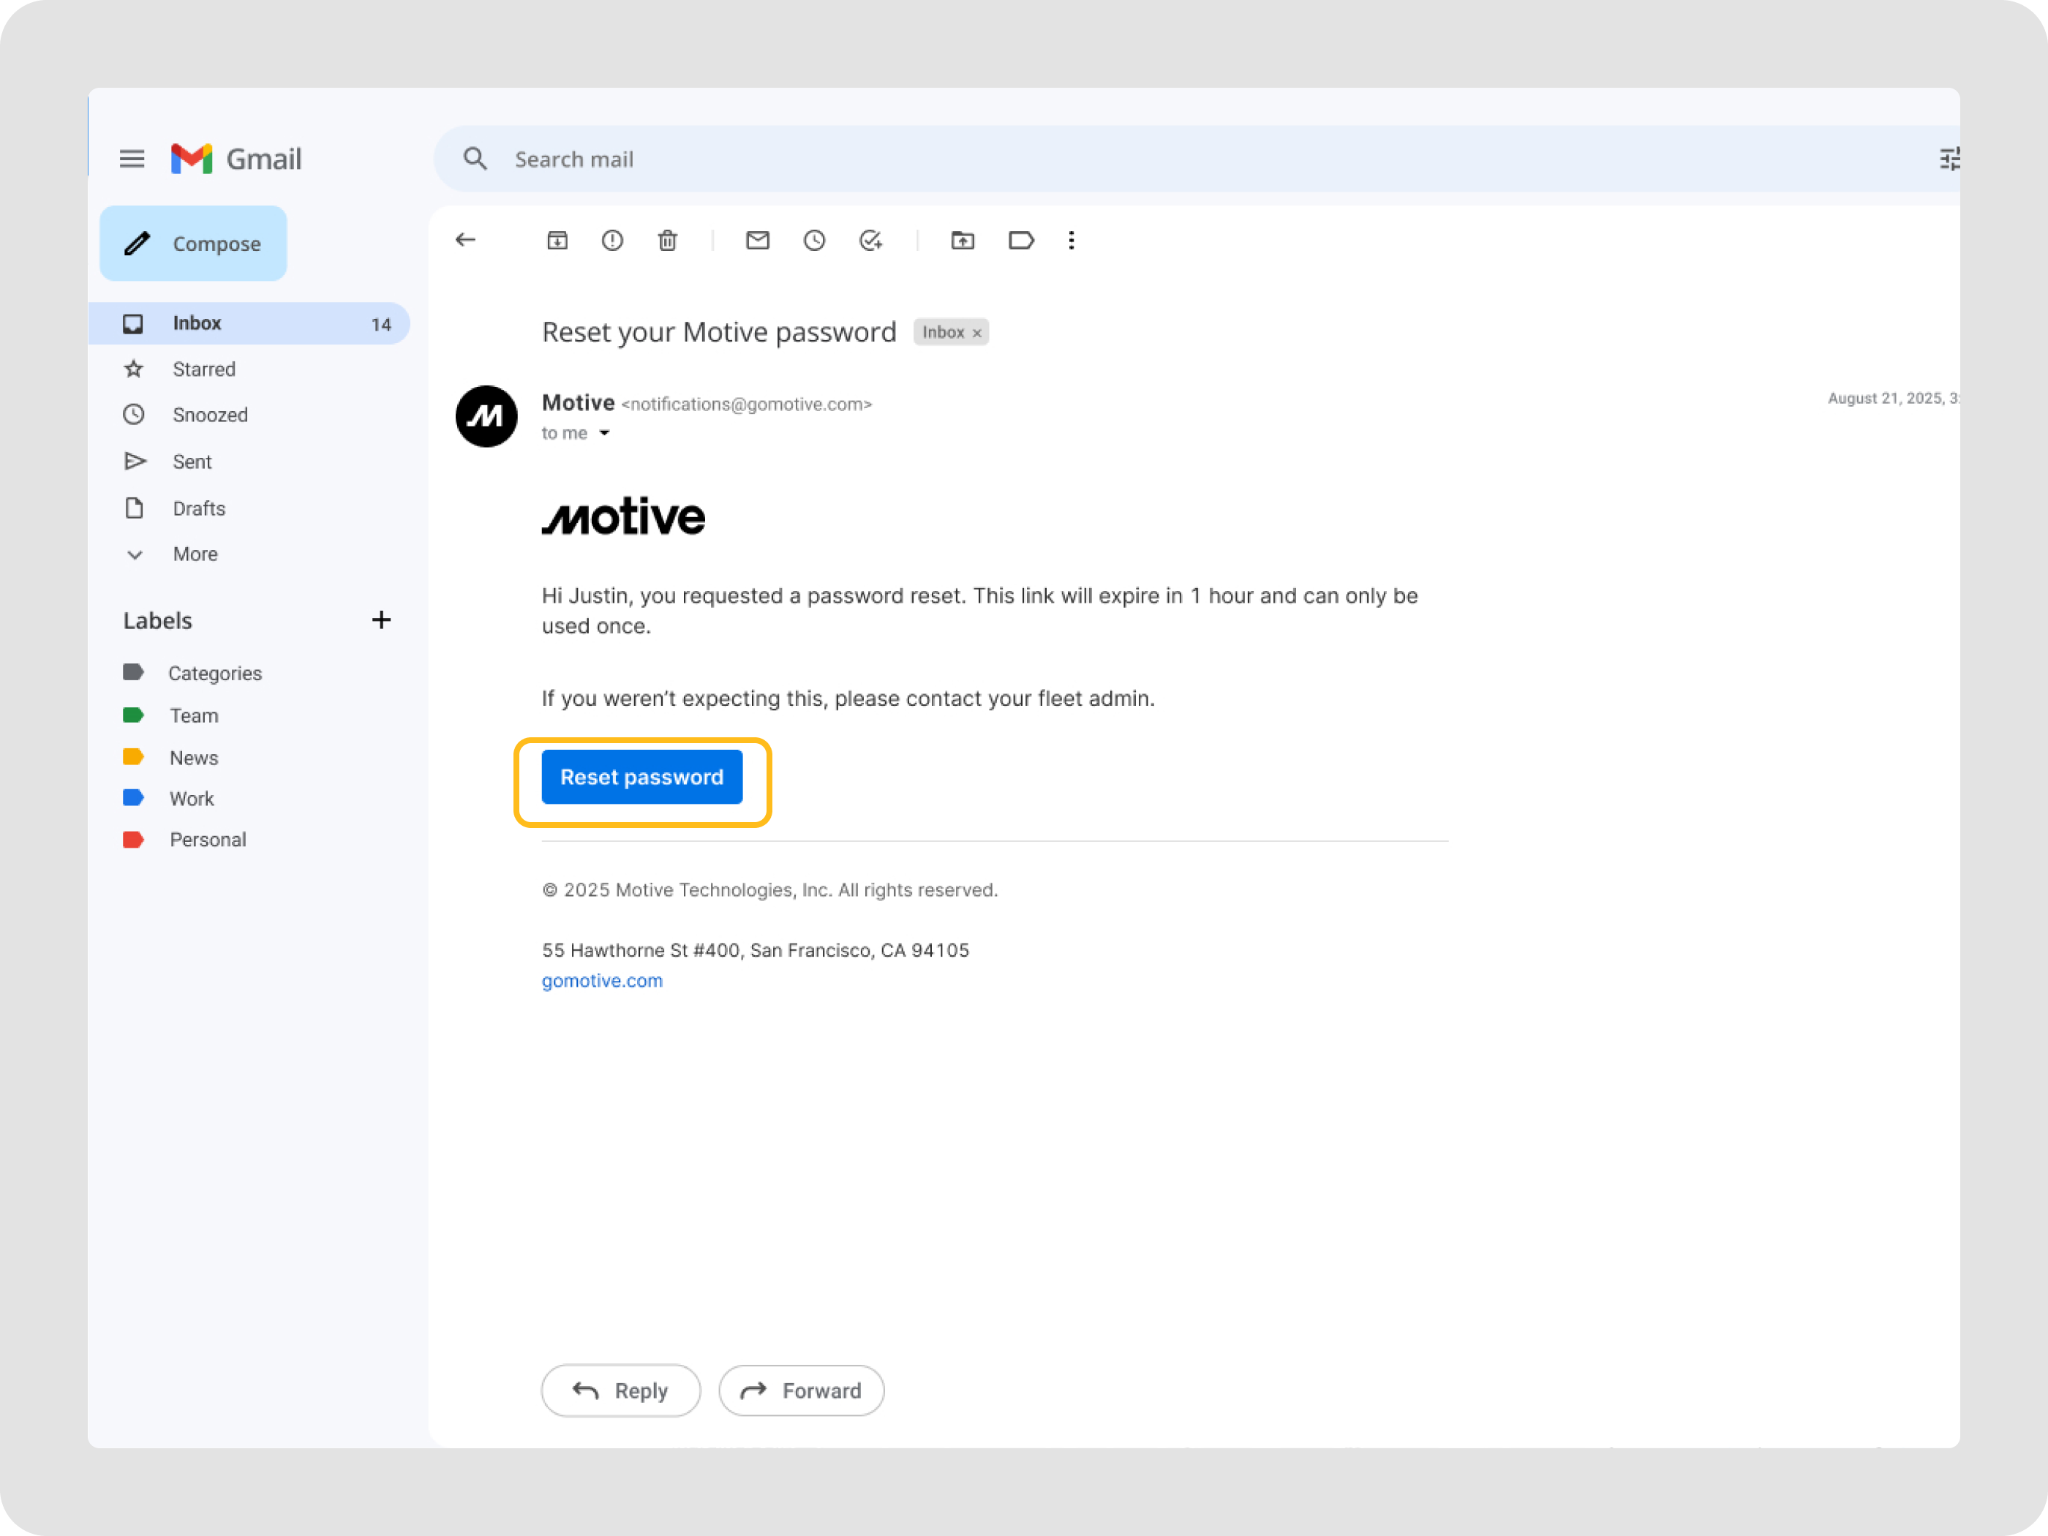The width and height of the screenshot is (2048, 1536).
Task: Open Labels tag icon in toolbar
Action: pyautogui.click(x=1020, y=240)
